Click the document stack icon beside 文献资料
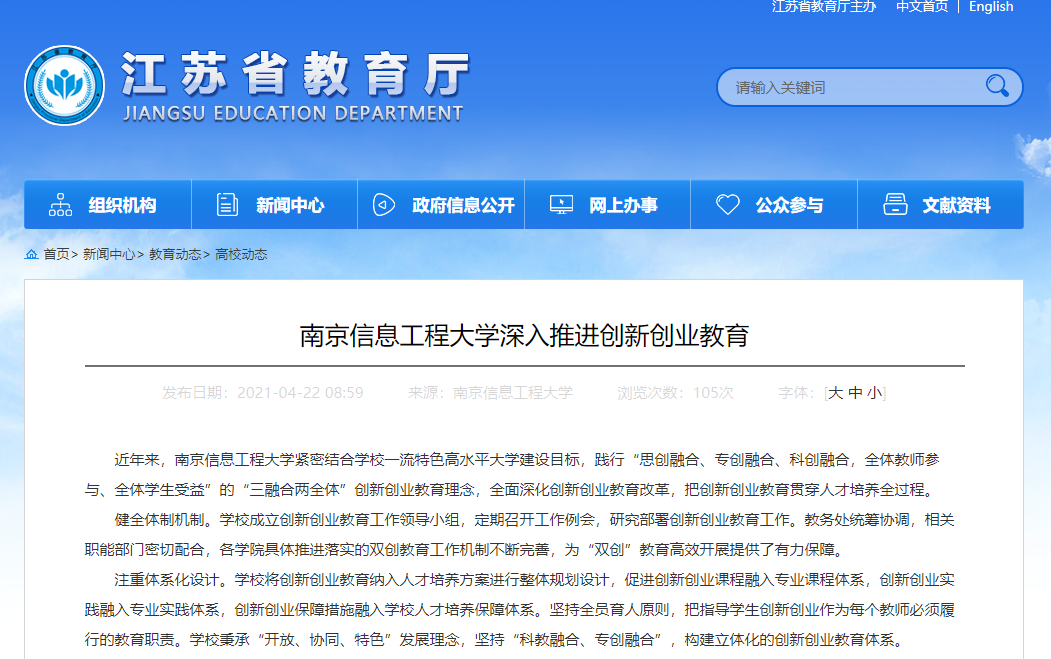Image resolution: width=1051 pixels, height=659 pixels. click(x=894, y=203)
